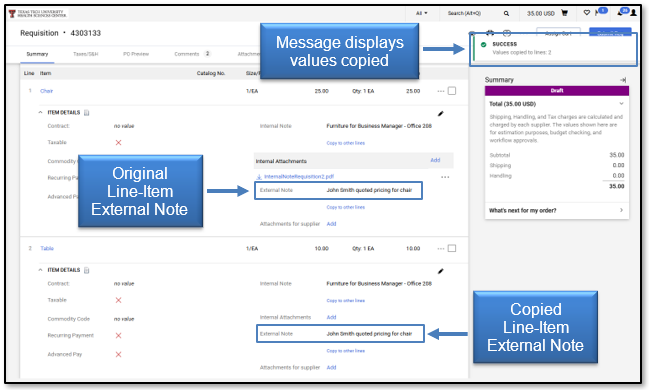This screenshot has height=390, width=649.
Task: Click the Chair External Note text
Action: [x=369, y=190]
